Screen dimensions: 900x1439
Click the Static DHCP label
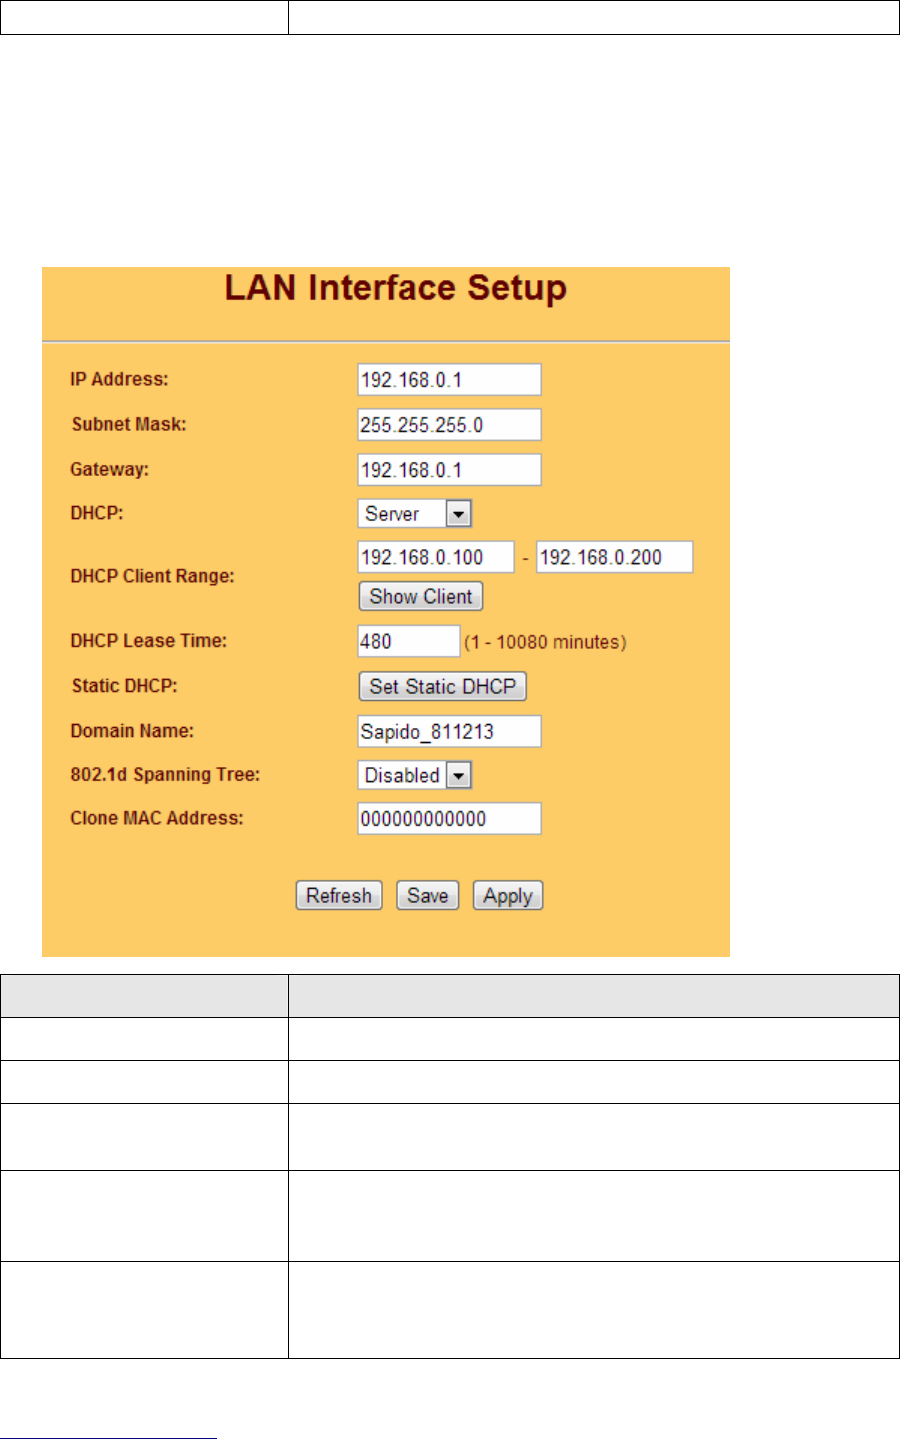[124, 686]
